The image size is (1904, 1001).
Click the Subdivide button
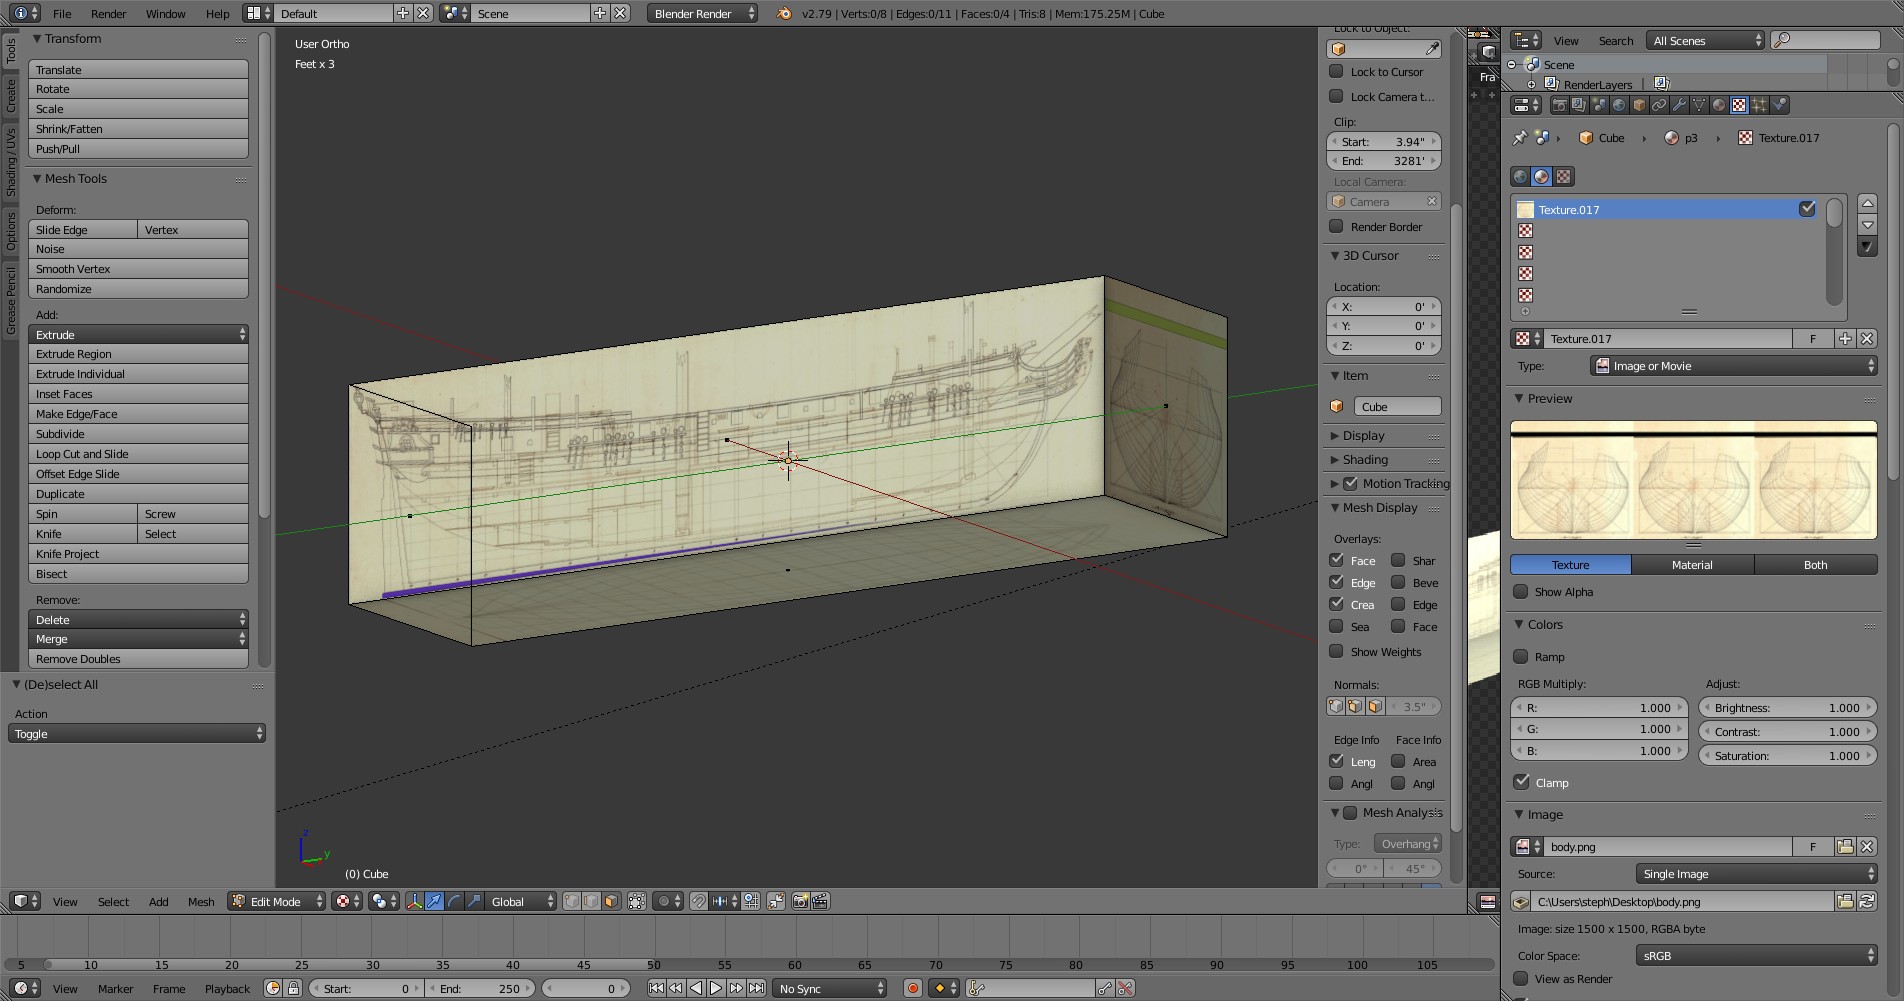(138, 434)
